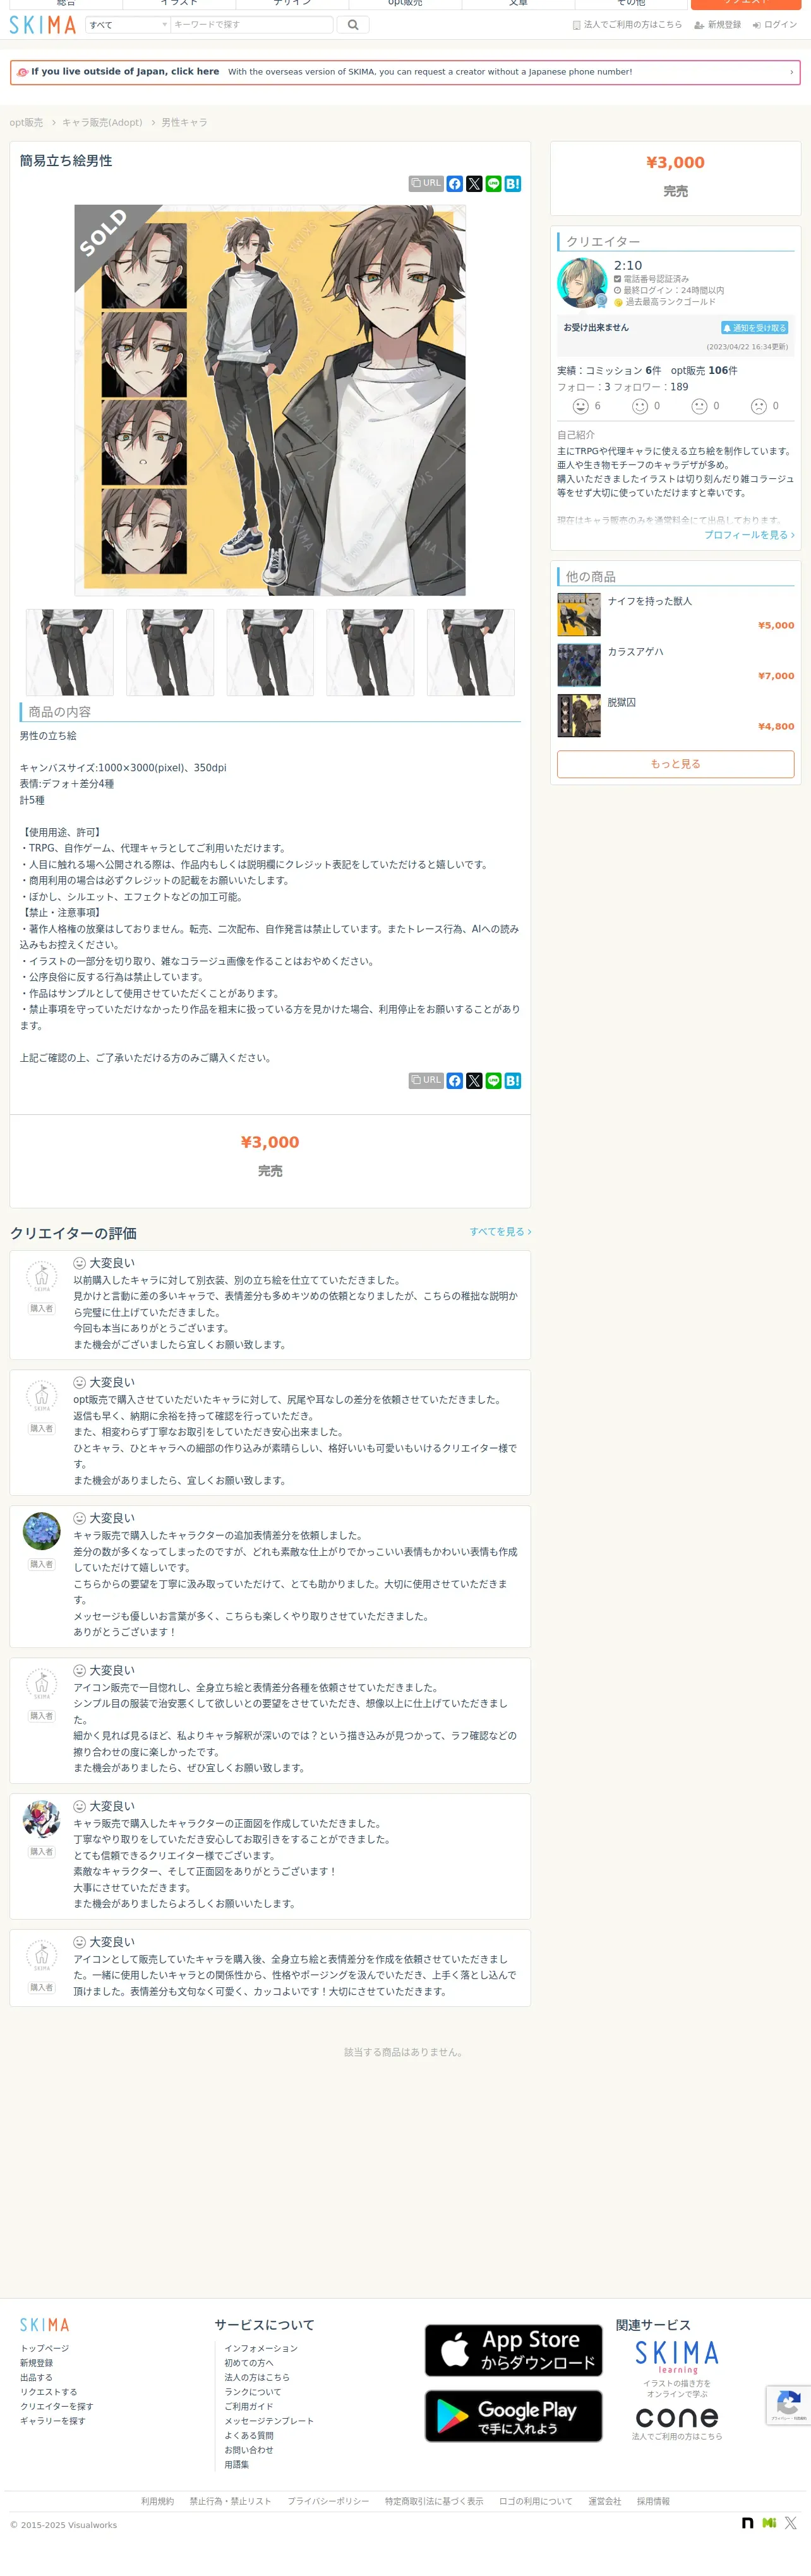Click the hydrangea reviewer avatar
This screenshot has height=2576, width=811.
pos(41,1531)
